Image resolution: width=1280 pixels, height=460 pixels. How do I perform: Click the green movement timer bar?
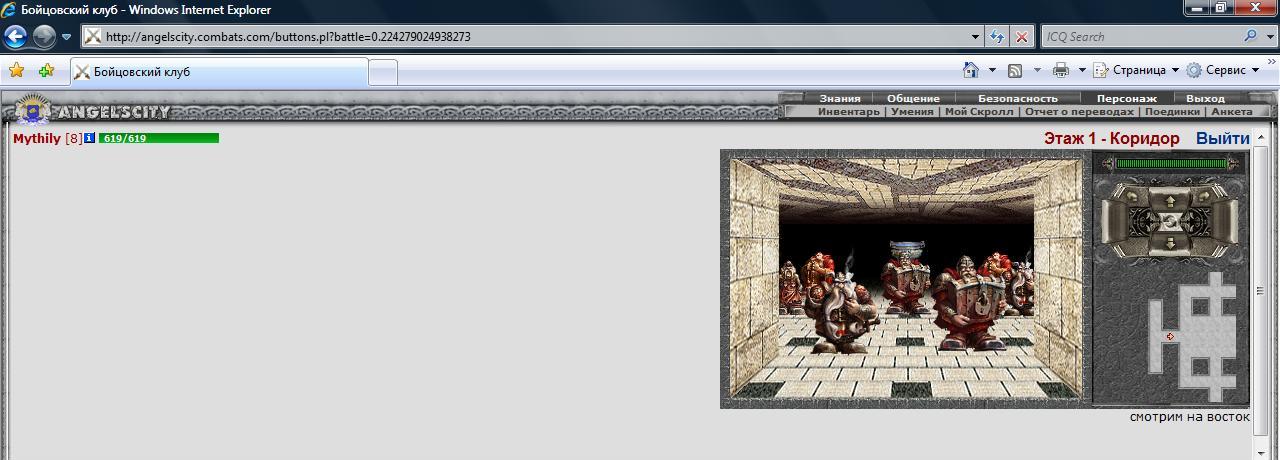(x=1171, y=163)
